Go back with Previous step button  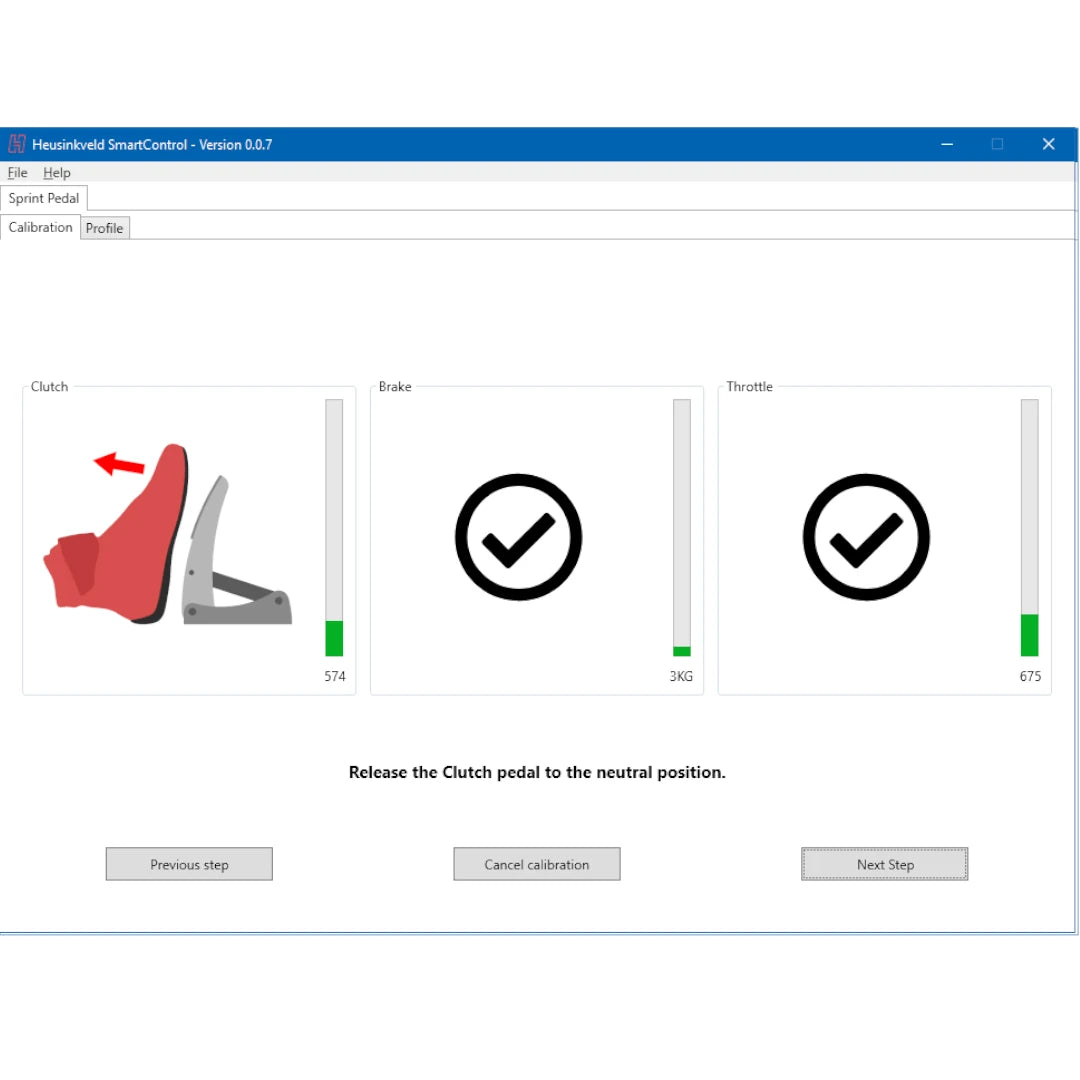[189, 864]
